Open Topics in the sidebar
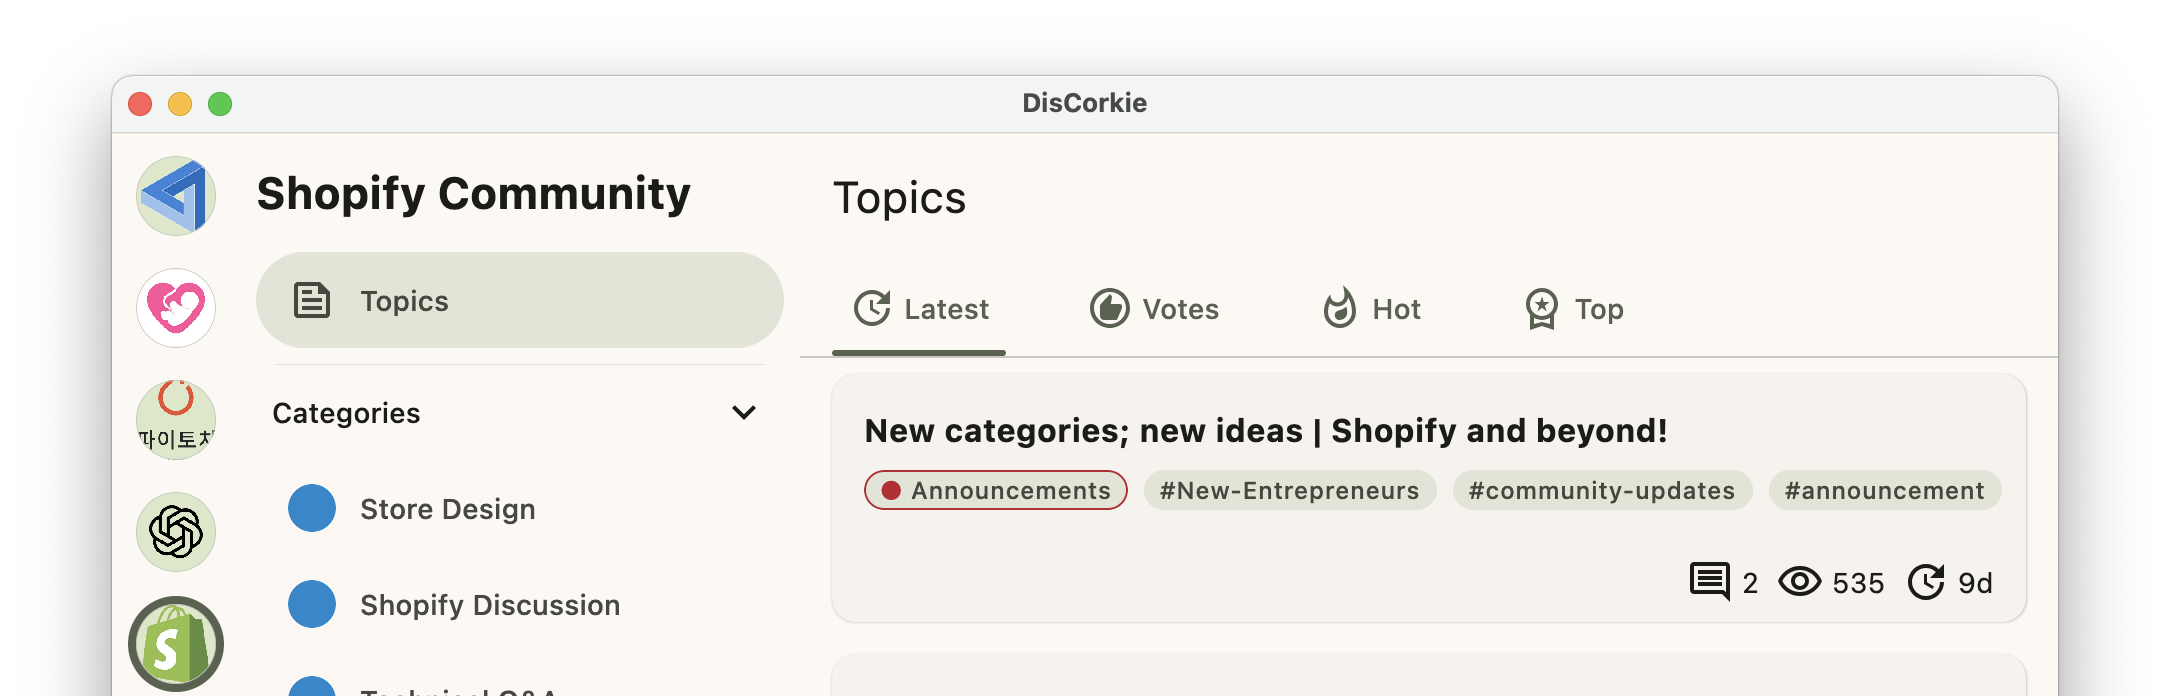2170x696 pixels. [519, 300]
